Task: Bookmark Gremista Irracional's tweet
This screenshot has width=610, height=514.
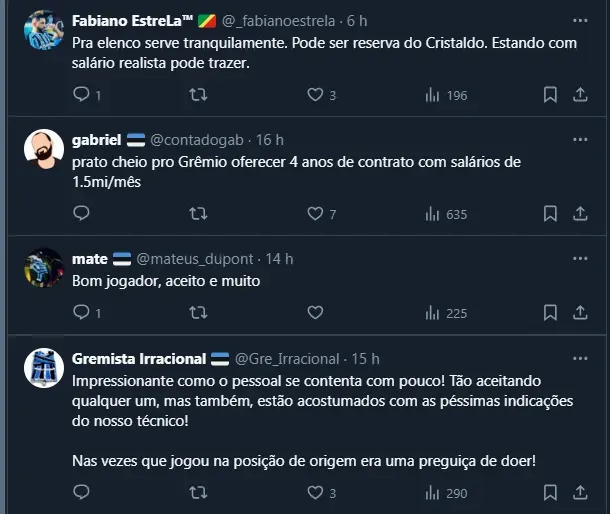Action: [x=550, y=493]
